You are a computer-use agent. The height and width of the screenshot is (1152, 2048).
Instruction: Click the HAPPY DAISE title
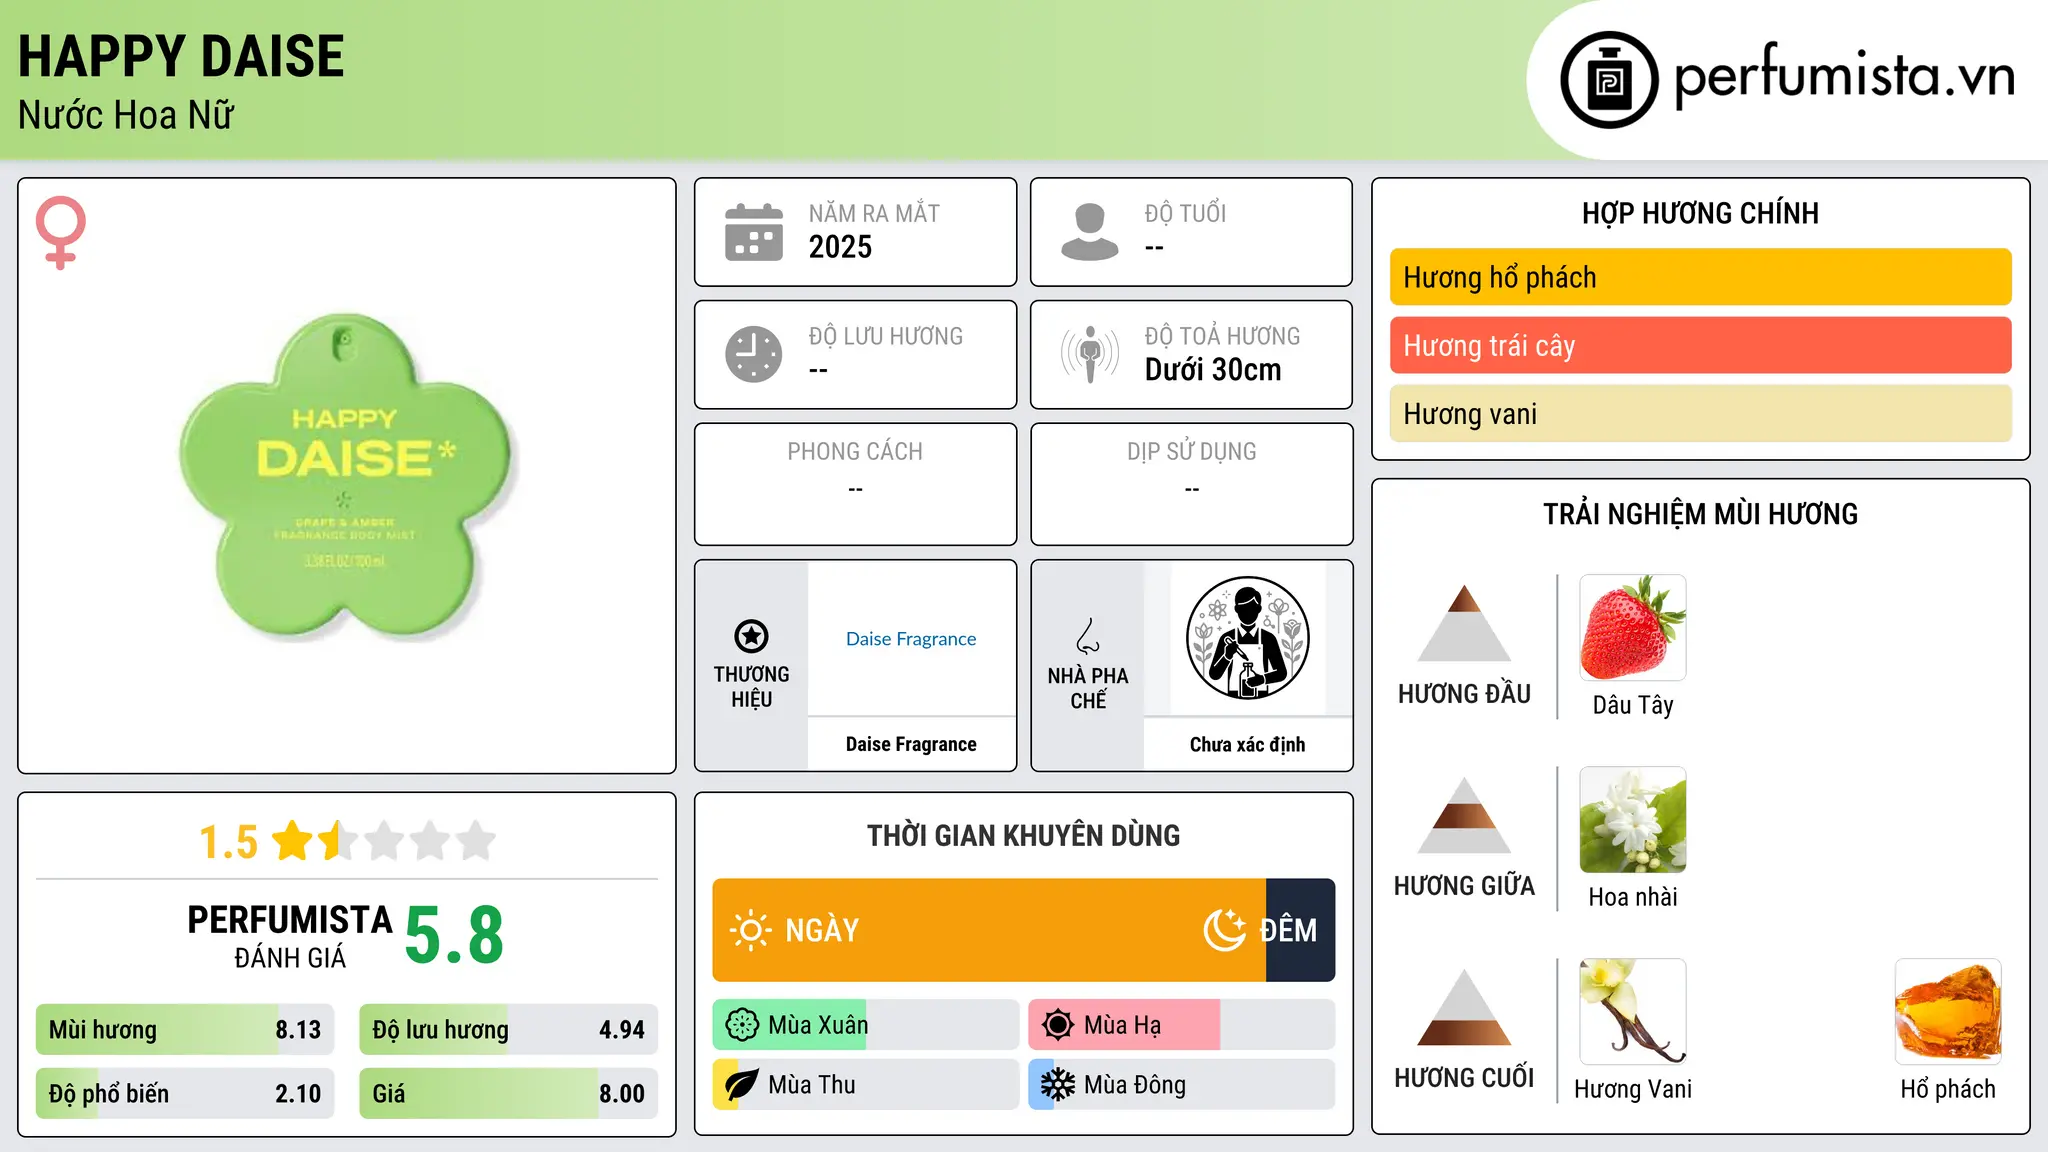tap(181, 56)
